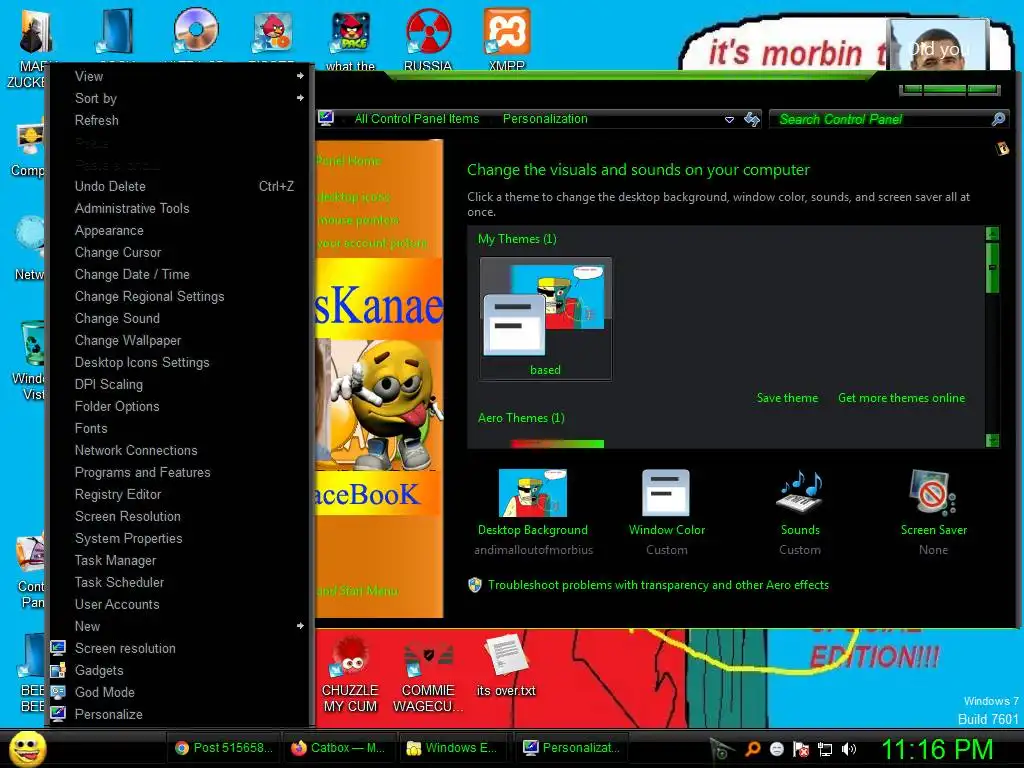
Task: Click the Save theme link
Action: (x=787, y=398)
